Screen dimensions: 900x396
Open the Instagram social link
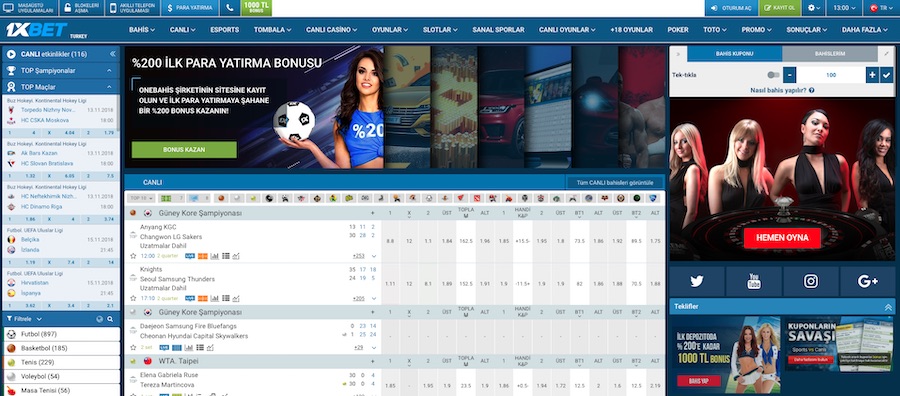[810, 281]
